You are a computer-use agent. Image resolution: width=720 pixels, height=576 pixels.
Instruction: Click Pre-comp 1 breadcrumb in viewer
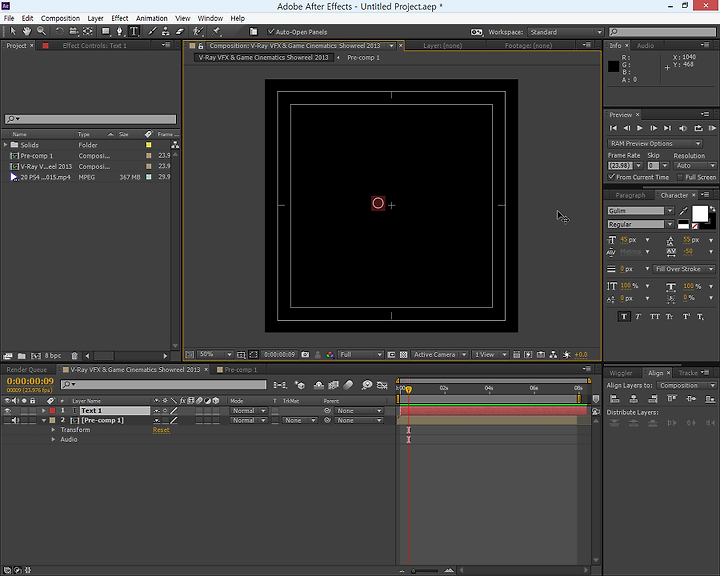coord(363,57)
